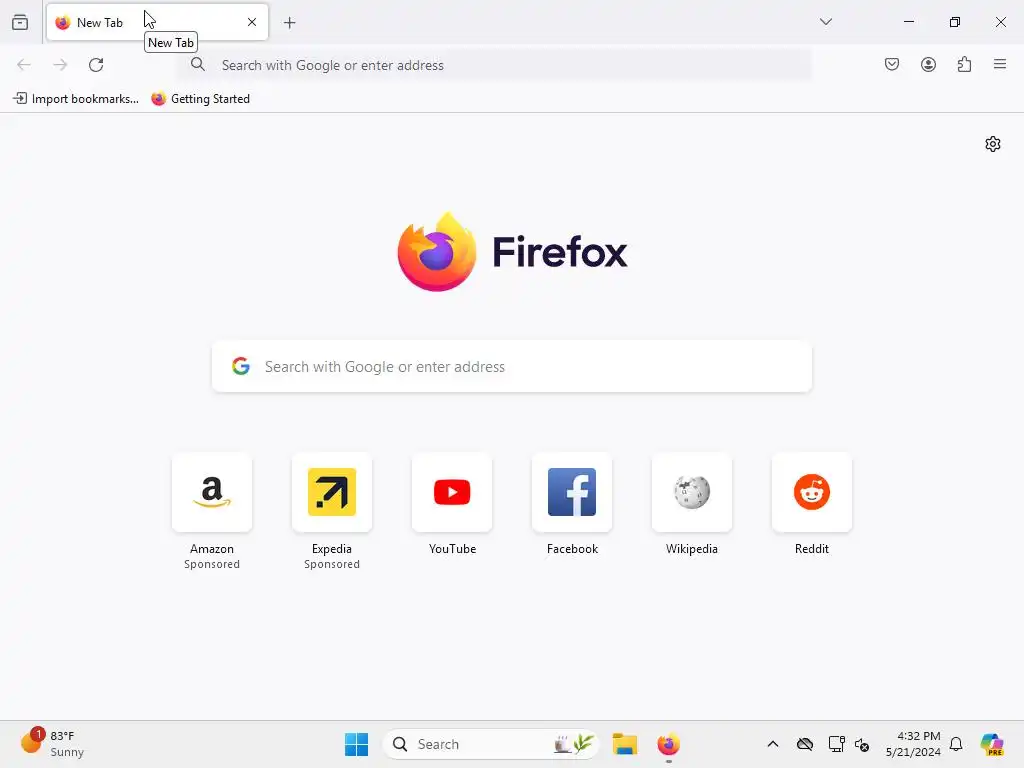Image resolution: width=1024 pixels, height=768 pixels.
Task: Minimize the Firefox window
Action: click(x=908, y=22)
